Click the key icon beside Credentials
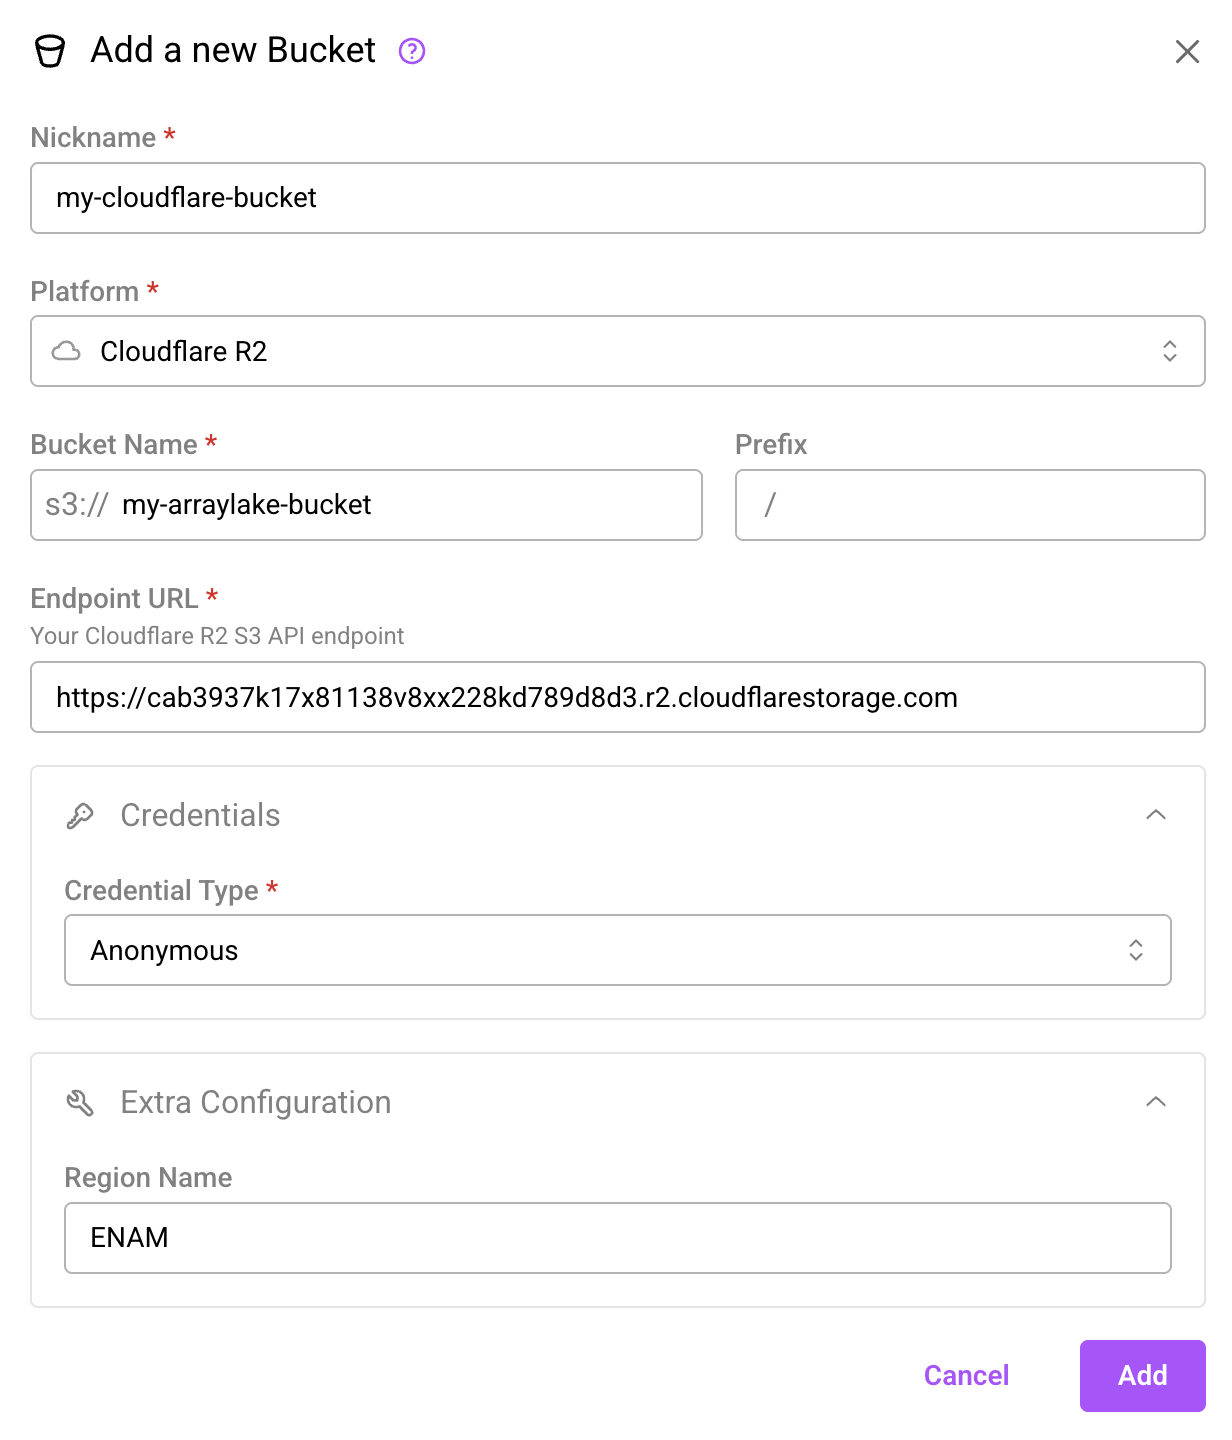This screenshot has width=1232, height=1440. (x=81, y=815)
